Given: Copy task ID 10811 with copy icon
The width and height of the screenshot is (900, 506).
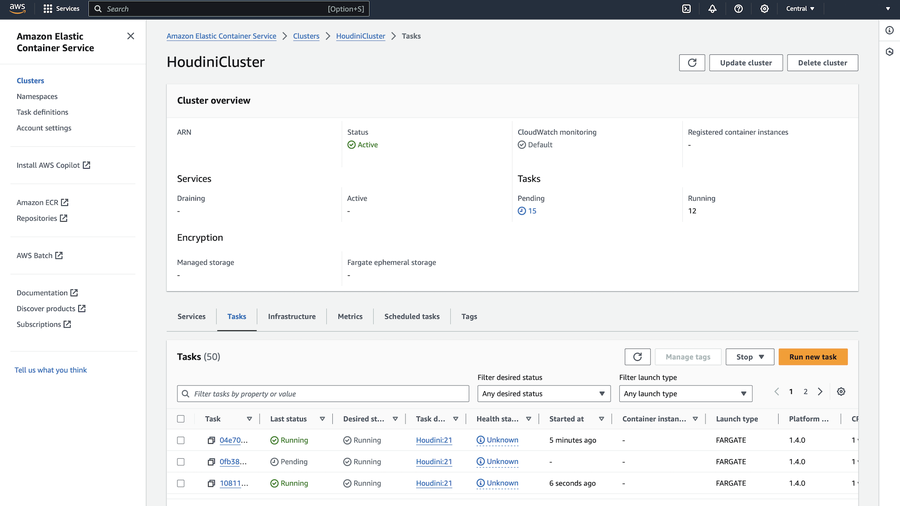Looking at the screenshot, I should [211, 484].
